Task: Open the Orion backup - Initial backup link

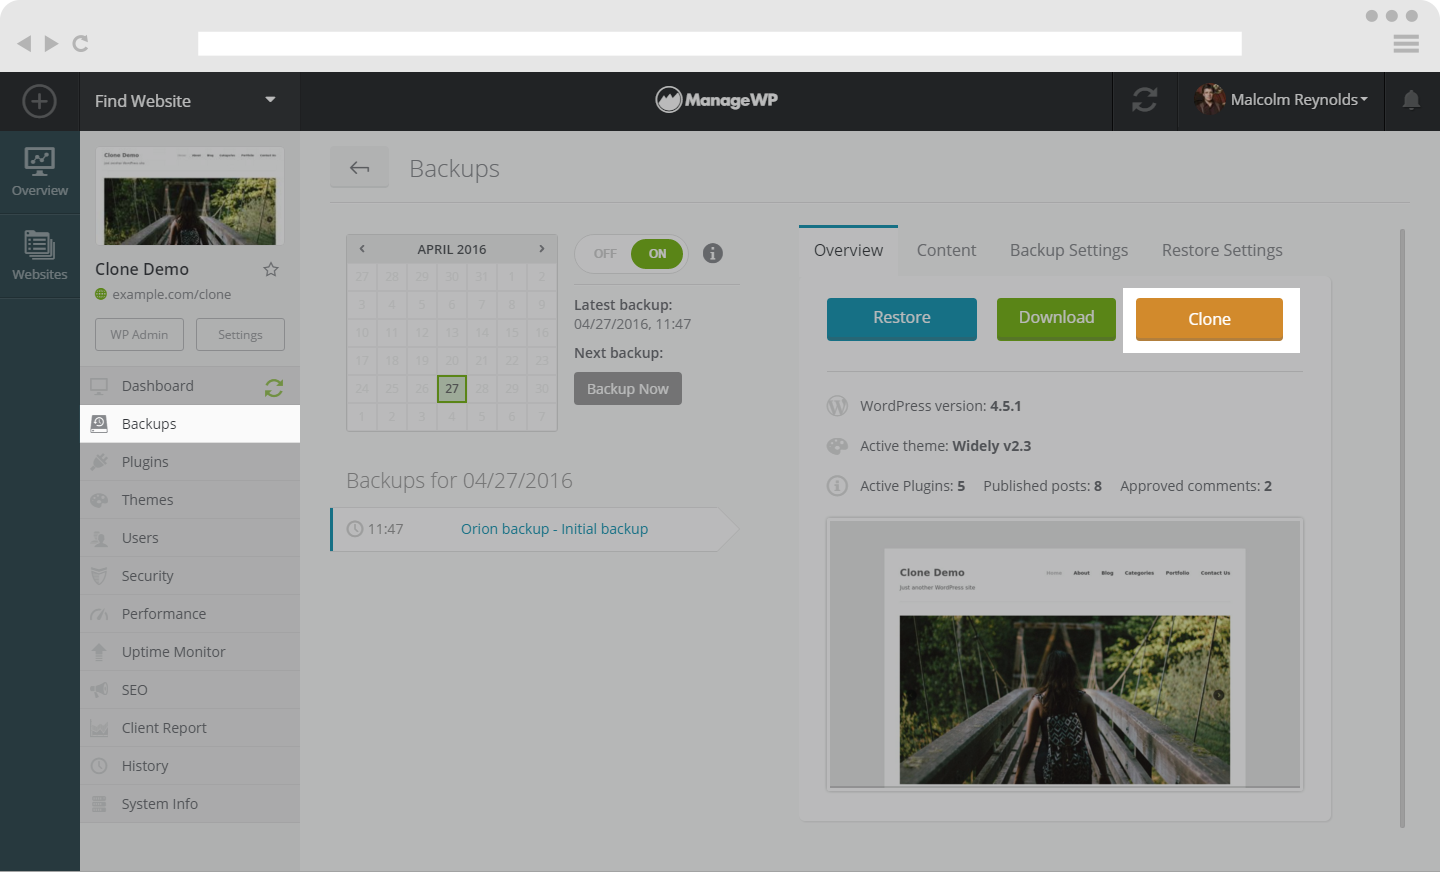Action: pos(554,529)
